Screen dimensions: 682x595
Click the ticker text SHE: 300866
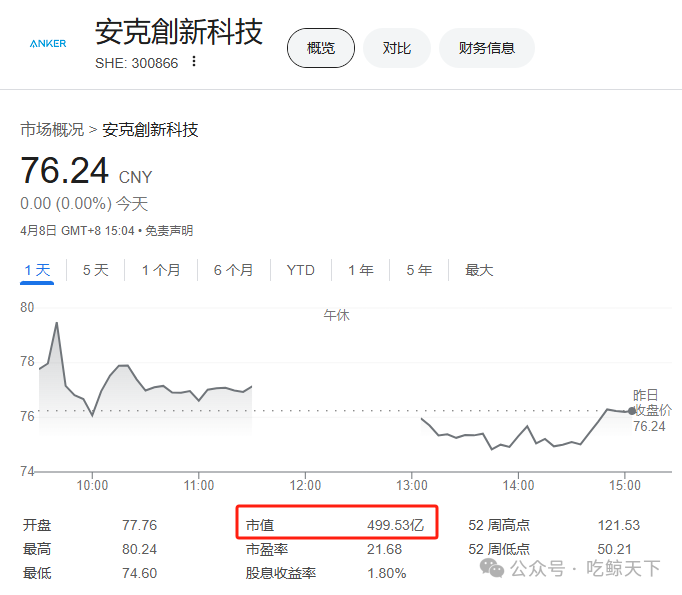point(137,63)
